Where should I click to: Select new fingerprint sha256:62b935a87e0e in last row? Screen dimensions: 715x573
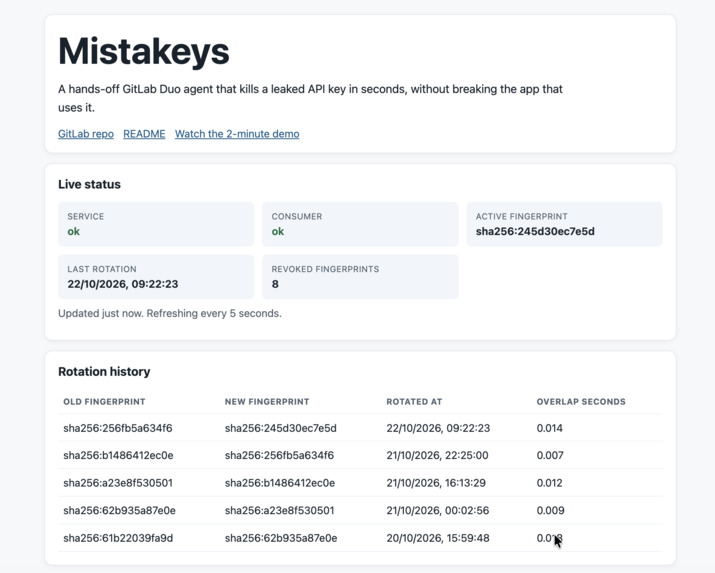pos(281,538)
